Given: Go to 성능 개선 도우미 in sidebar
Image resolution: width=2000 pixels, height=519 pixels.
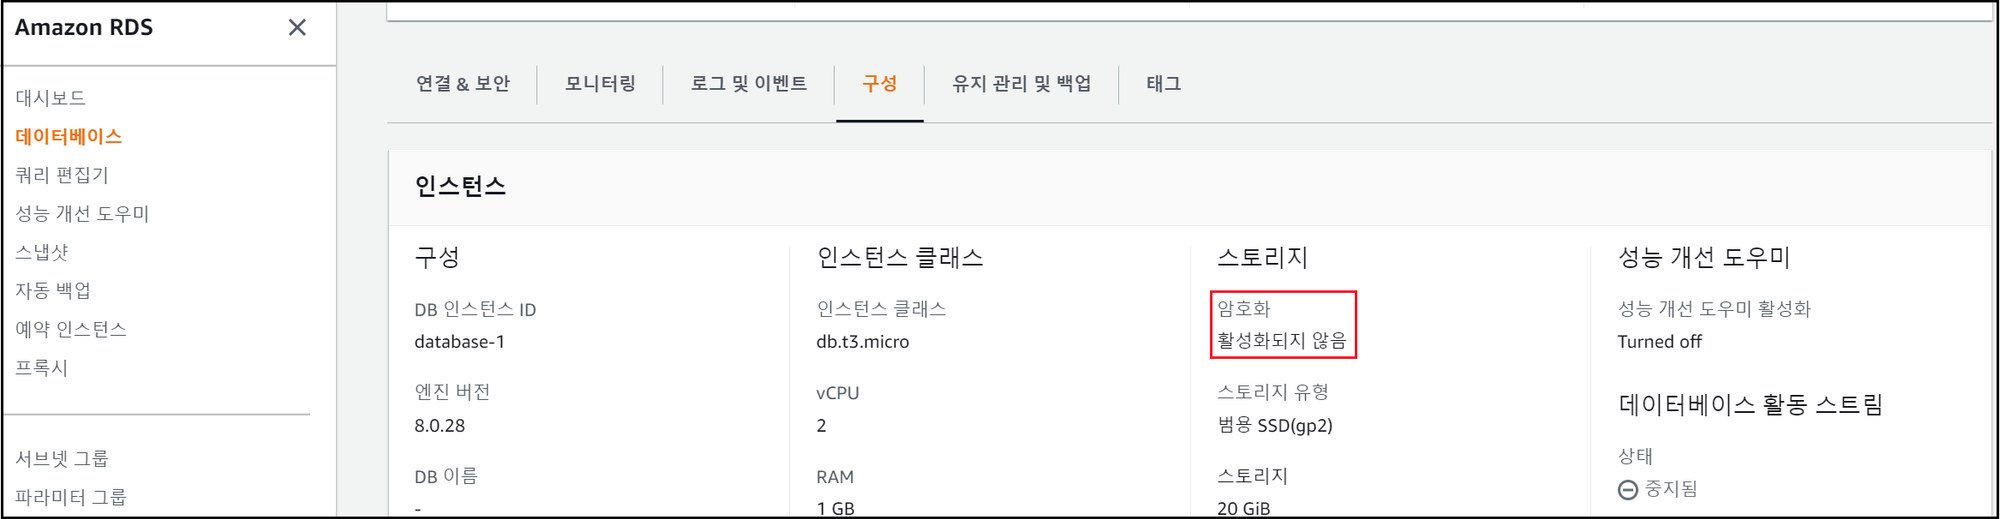Looking at the screenshot, I should click(x=82, y=213).
